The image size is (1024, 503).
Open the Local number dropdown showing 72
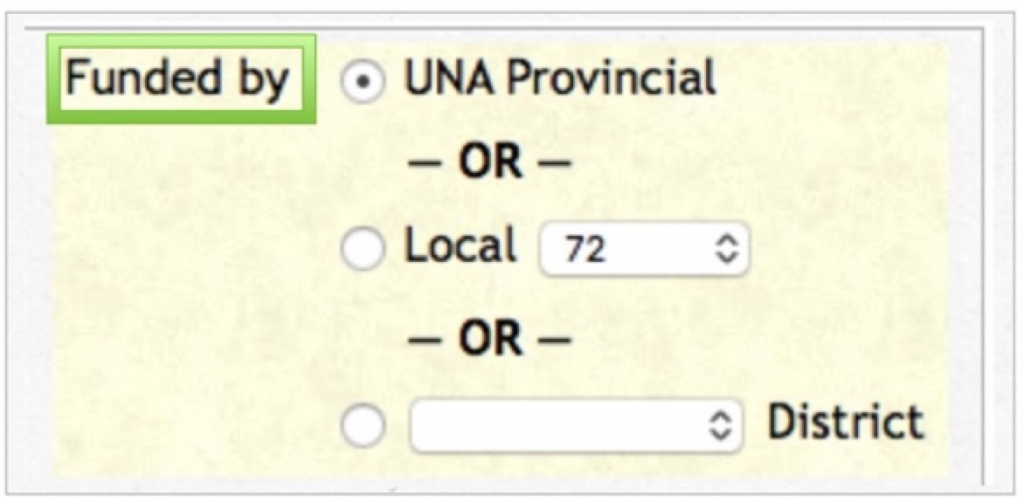pyautogui.click(x=644, y=249)
